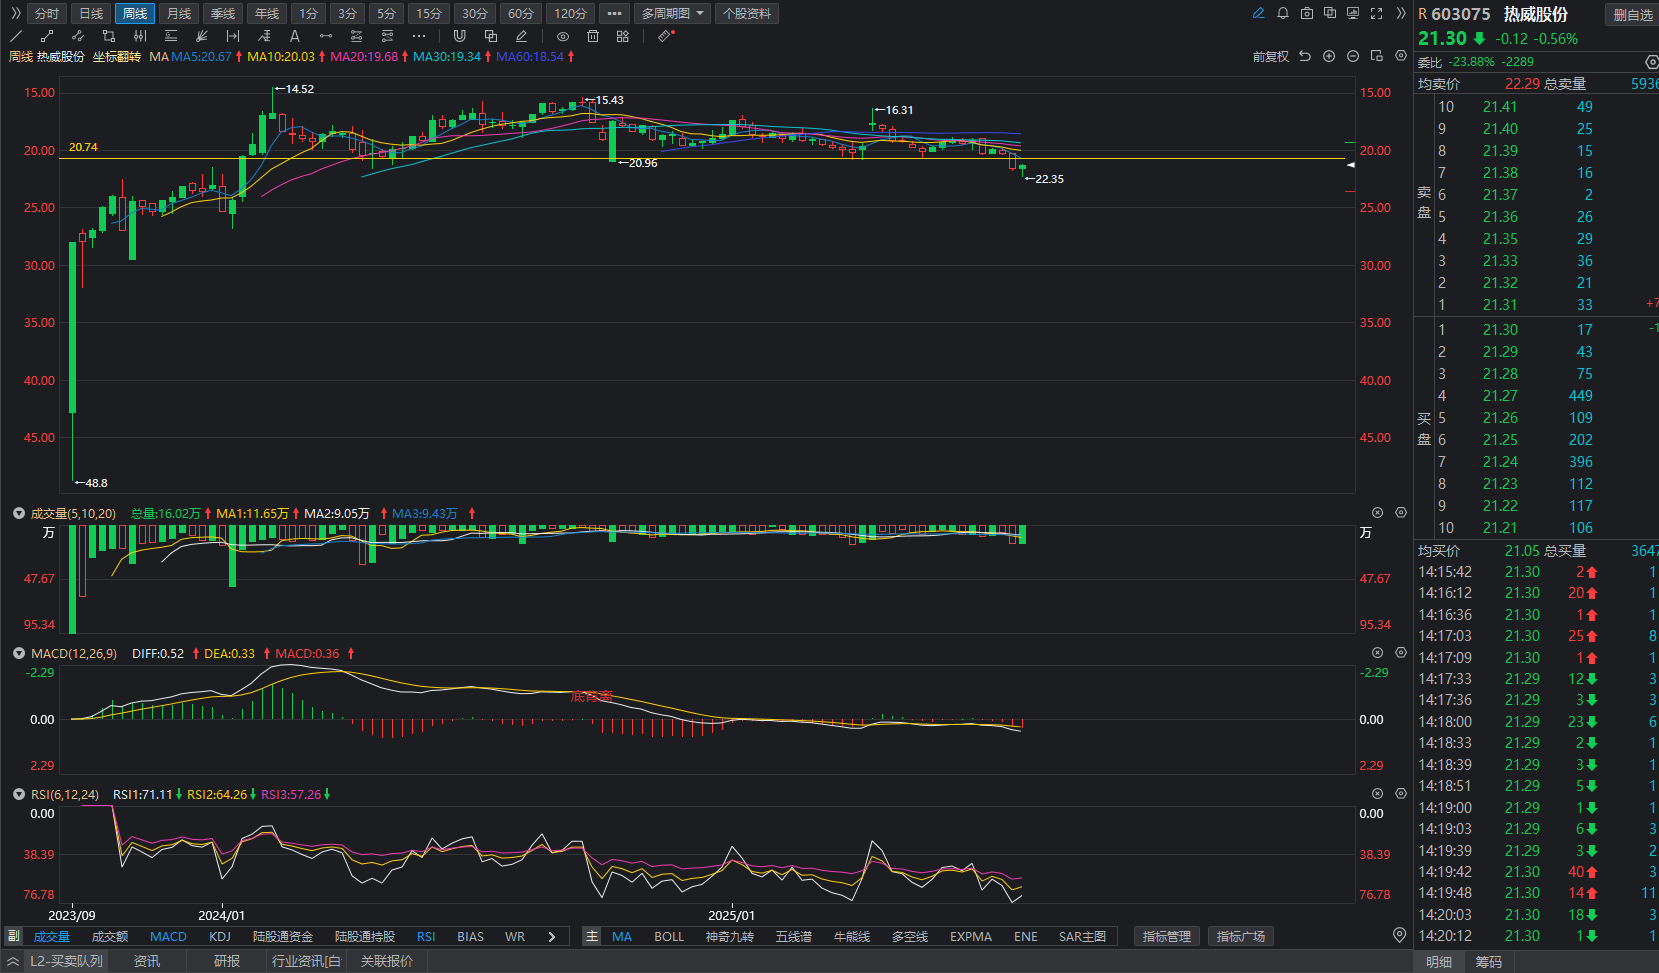This screenshot has width=1659, height=973.
Task: Toggle drawing visibility eye icon
Action: tap(563, 36)
